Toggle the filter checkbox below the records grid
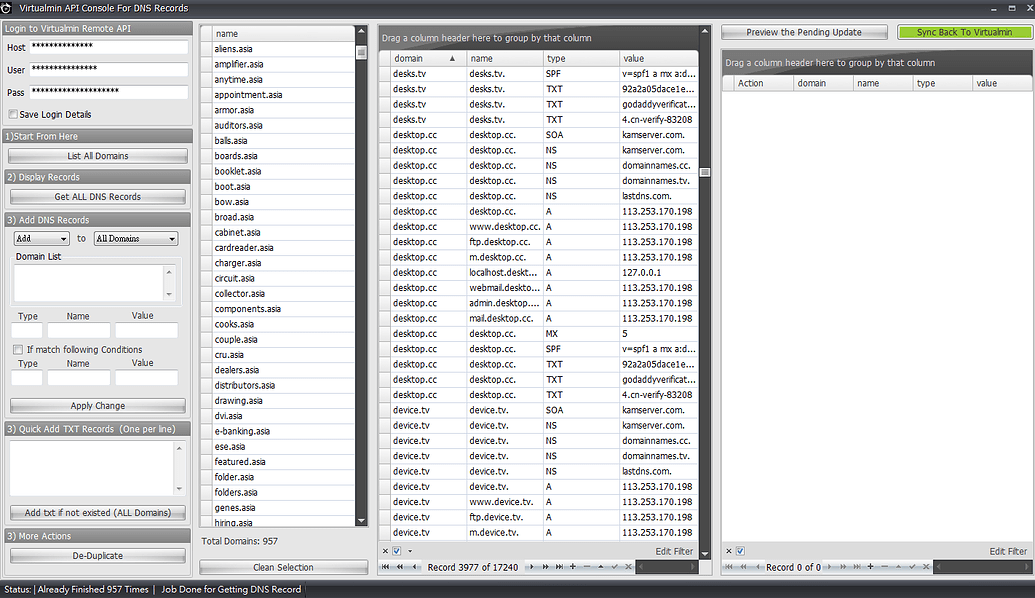 pyautogui.click(x=396, y=550)
